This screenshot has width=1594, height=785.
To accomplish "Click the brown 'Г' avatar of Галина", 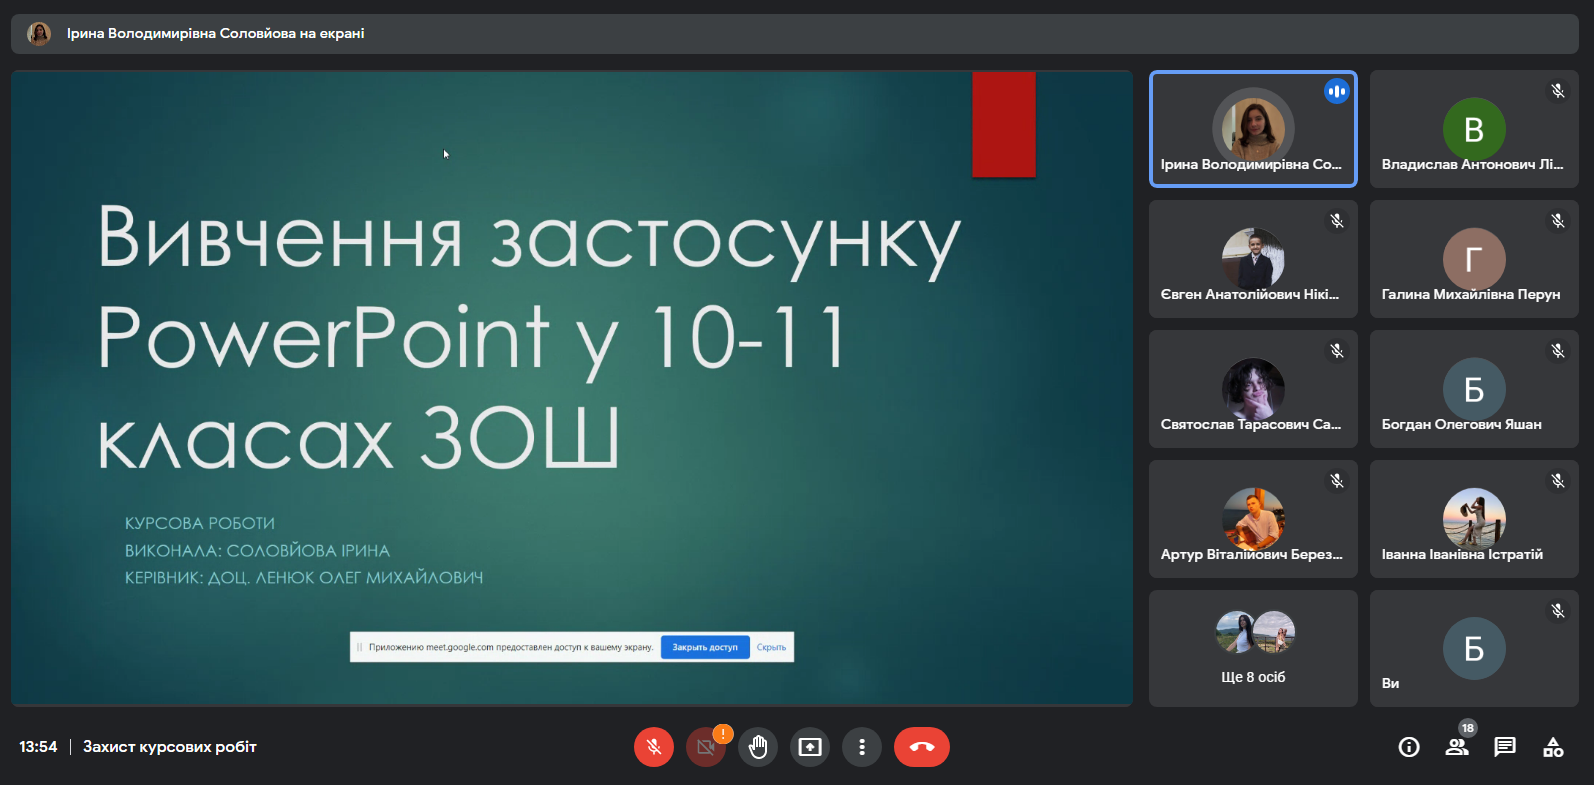I will click(x=1474, y=259).
